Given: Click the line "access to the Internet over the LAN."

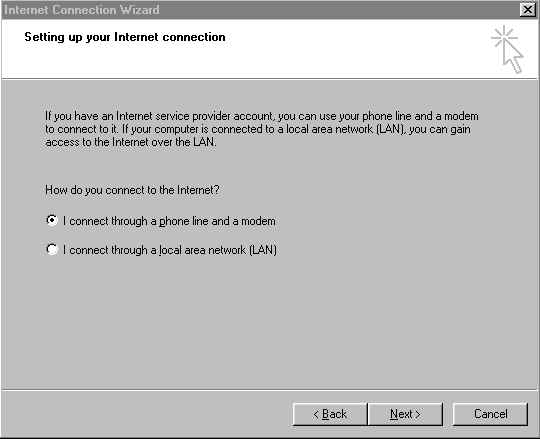Looking at the screenshot, I should tap(131, 142).
